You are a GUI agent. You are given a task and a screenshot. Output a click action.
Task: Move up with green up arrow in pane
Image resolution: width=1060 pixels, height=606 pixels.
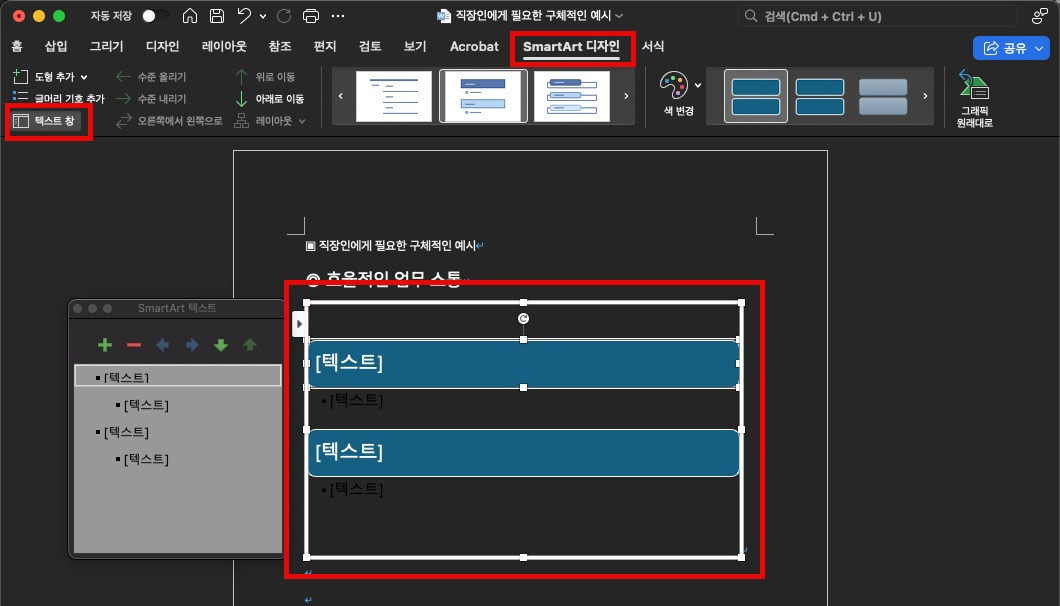[250, 345]
